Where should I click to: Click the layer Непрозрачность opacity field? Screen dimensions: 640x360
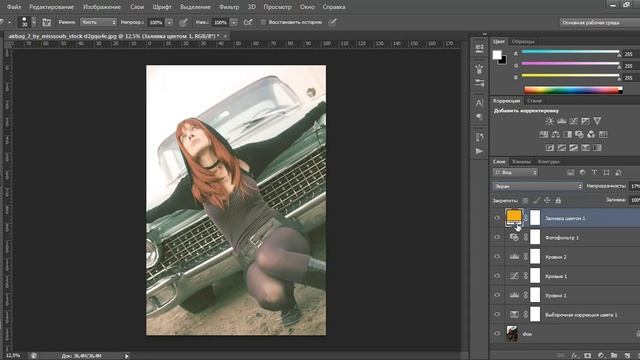tap(635, 186)
